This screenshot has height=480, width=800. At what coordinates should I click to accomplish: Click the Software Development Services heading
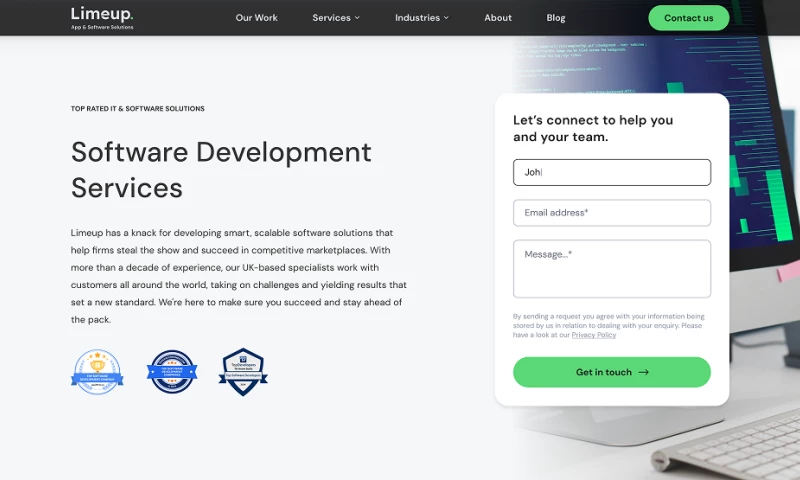pyautogui.click(x=221, y=169)
